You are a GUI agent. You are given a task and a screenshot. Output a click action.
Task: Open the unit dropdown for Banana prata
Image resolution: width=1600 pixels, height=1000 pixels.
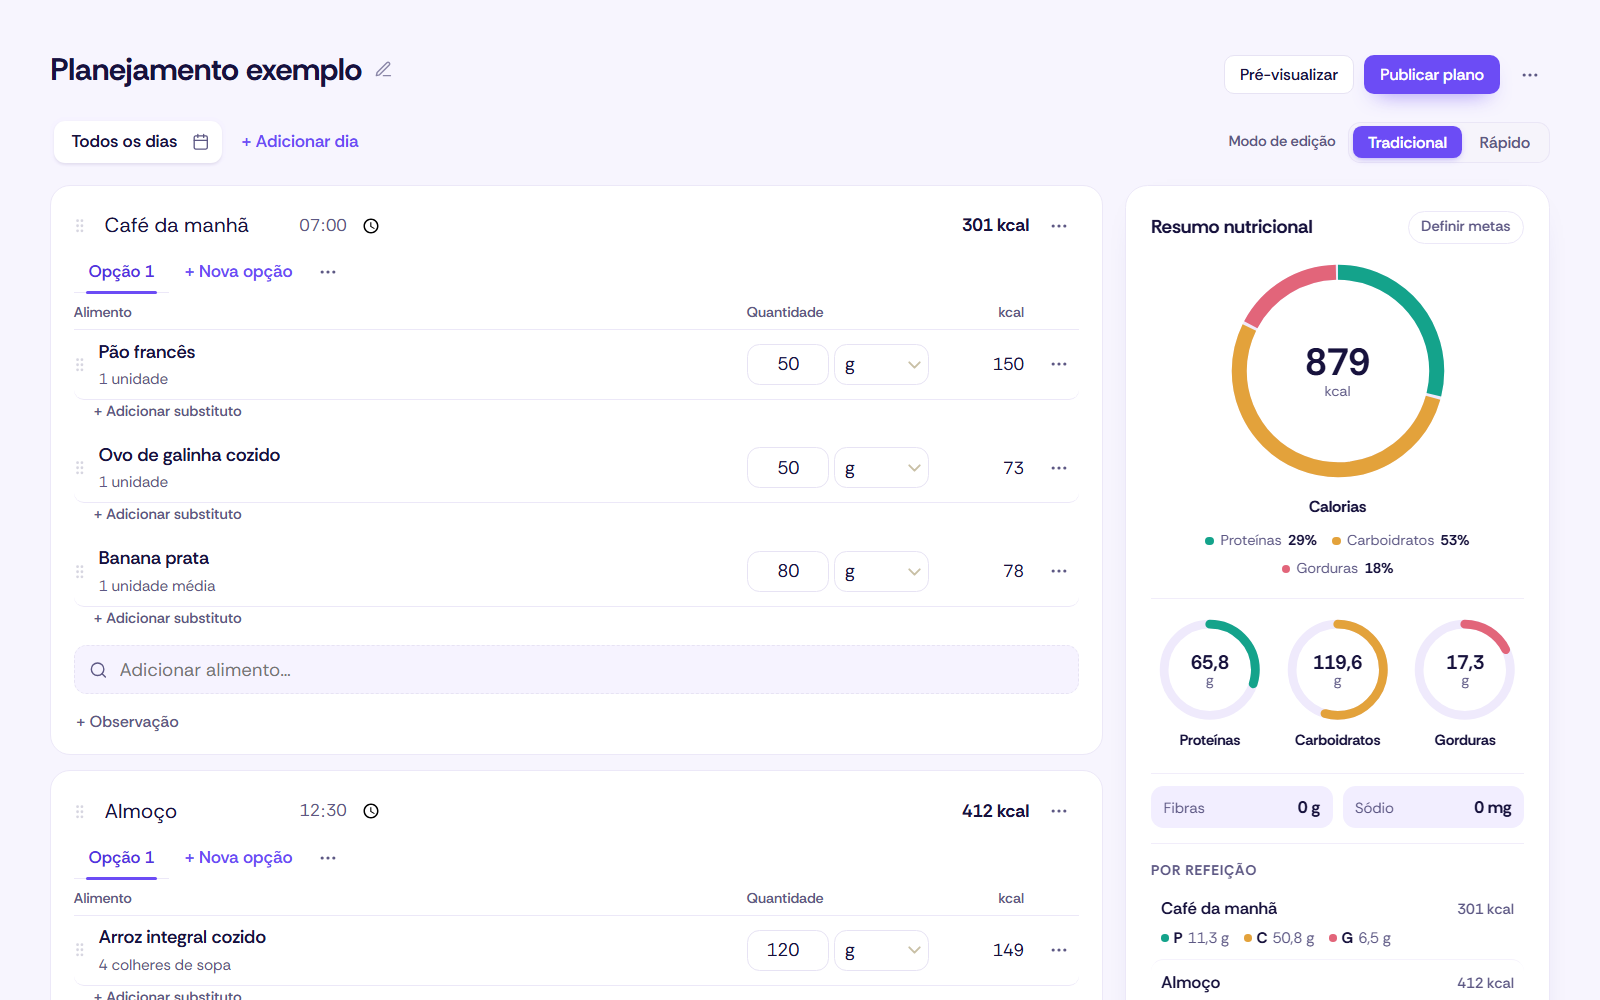click(881, 572)
